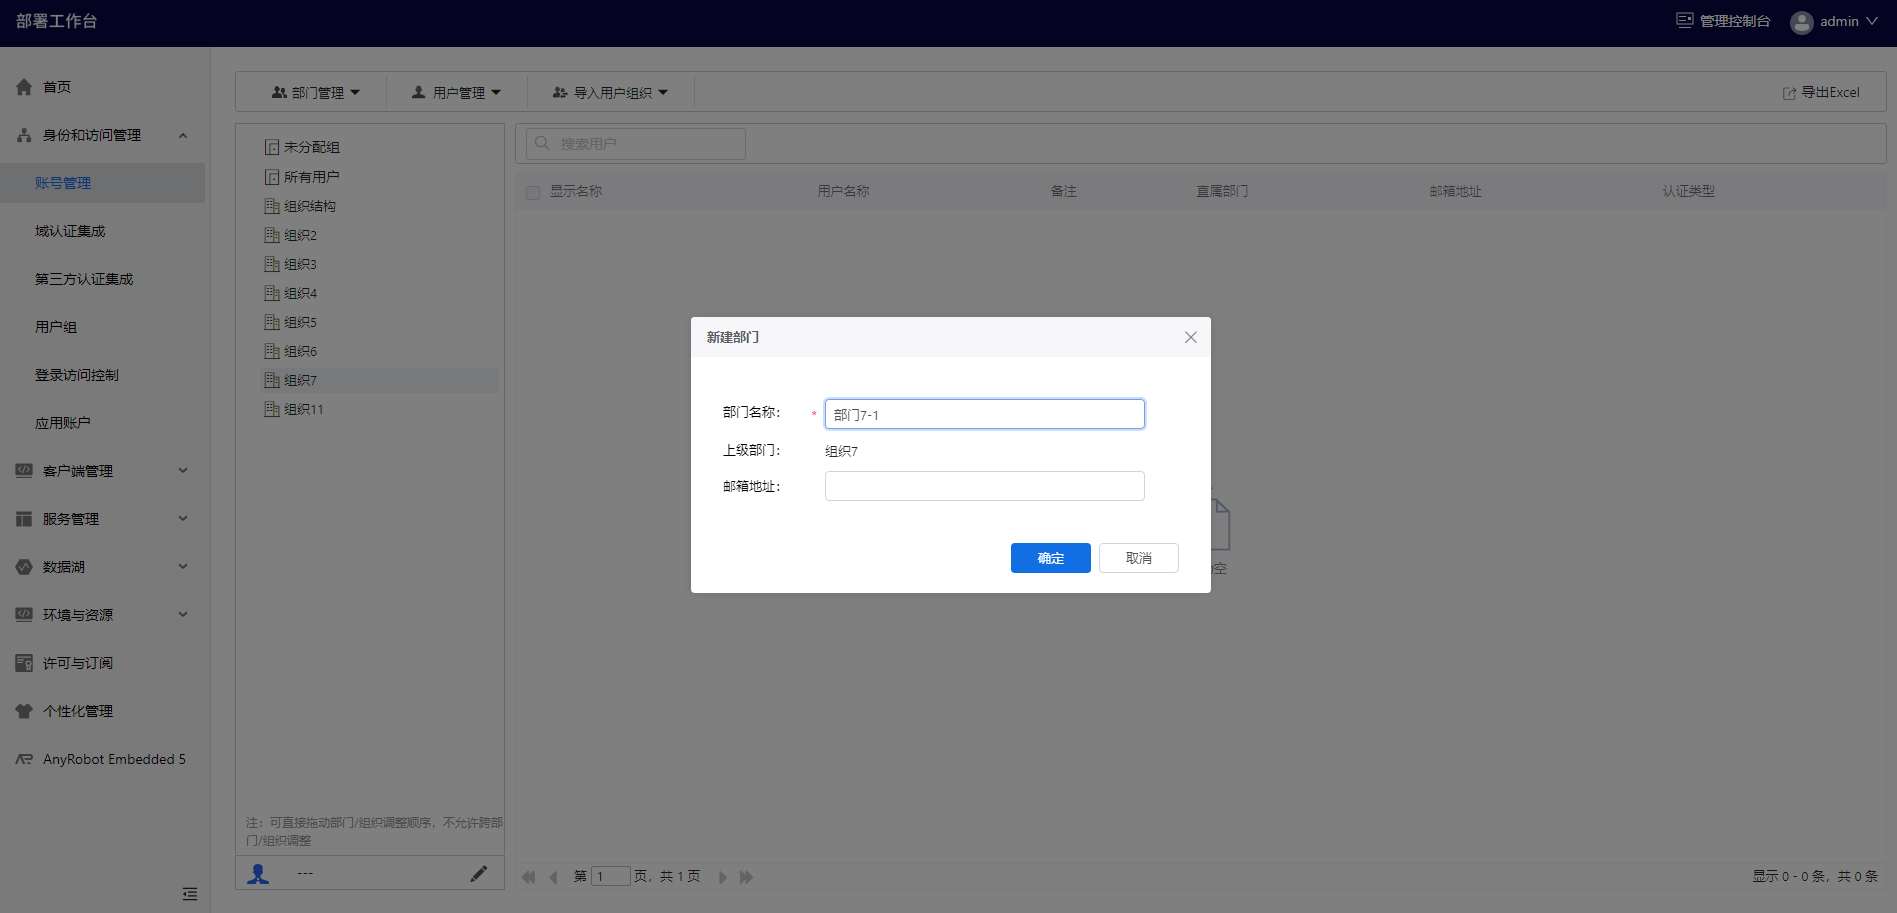Screen dimensions: 1897x913
Task: Click the 服务管理 sidebar icon
Action: click(x=24, y=519)
